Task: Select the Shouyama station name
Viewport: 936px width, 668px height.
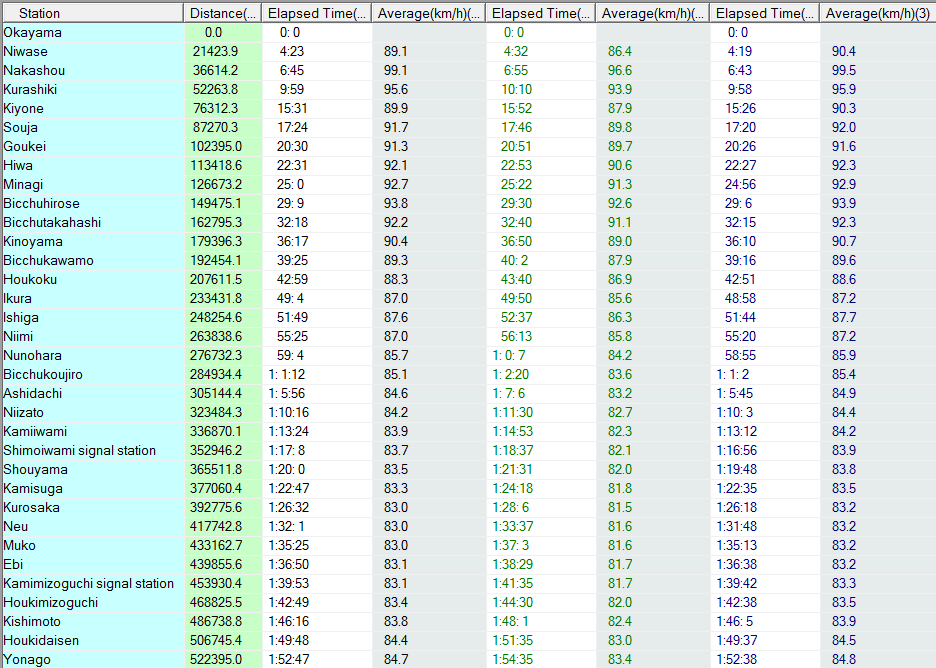Action: [x=35, y=470]
